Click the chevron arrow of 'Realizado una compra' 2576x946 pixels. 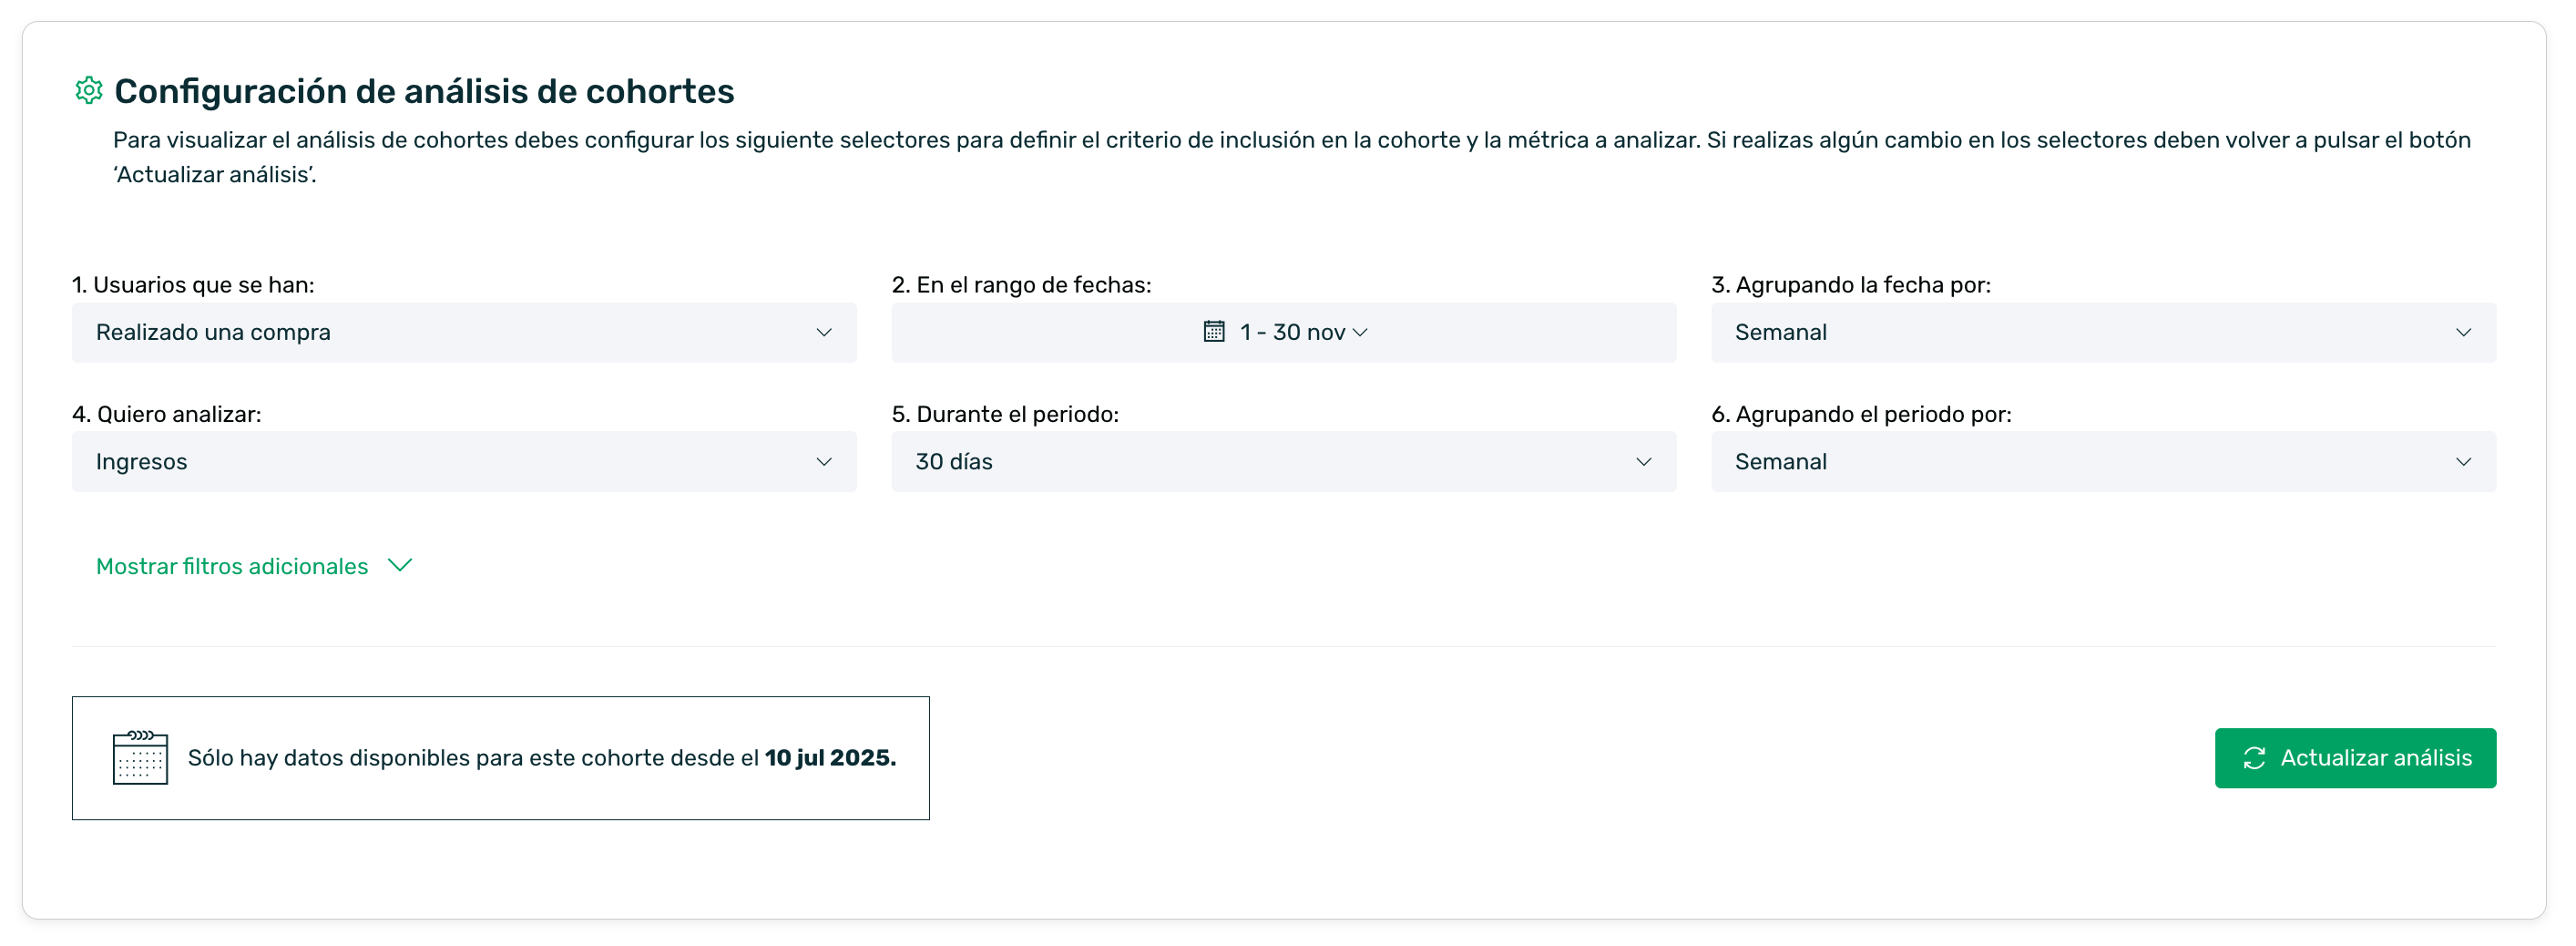pyautogui.click(x=824, y=333)
